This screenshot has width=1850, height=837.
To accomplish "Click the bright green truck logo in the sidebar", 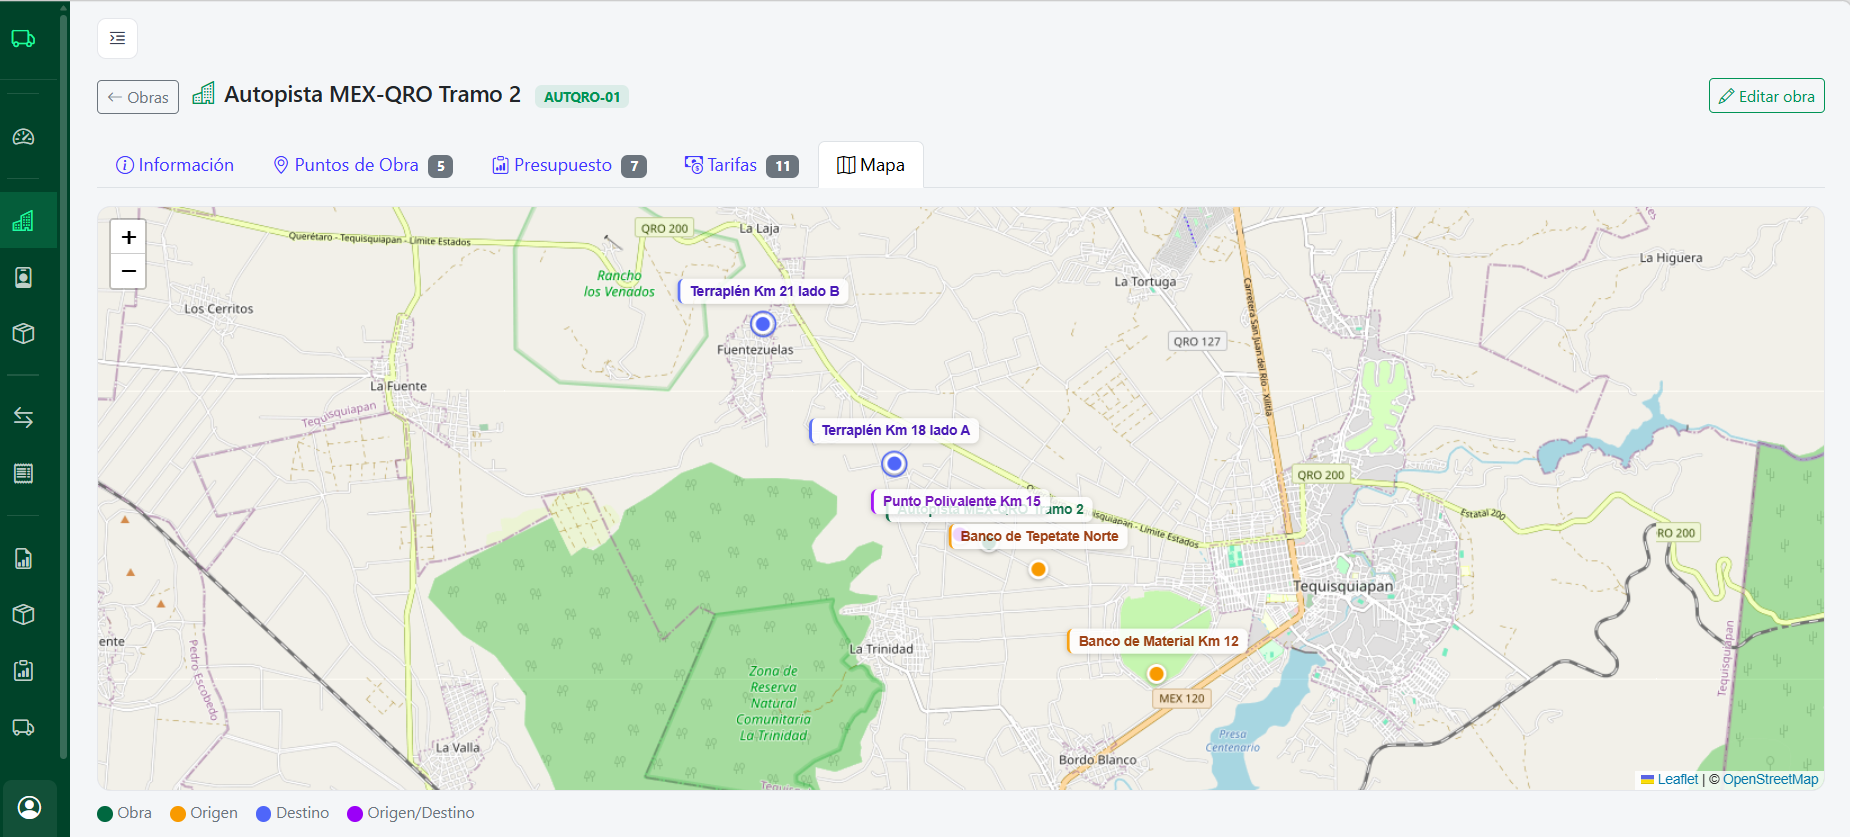I will [x=23, y=39].
